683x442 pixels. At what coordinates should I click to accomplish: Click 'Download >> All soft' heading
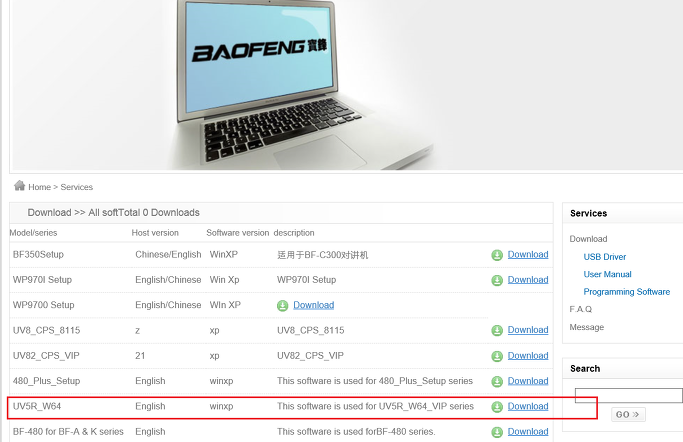pos(114,213)
